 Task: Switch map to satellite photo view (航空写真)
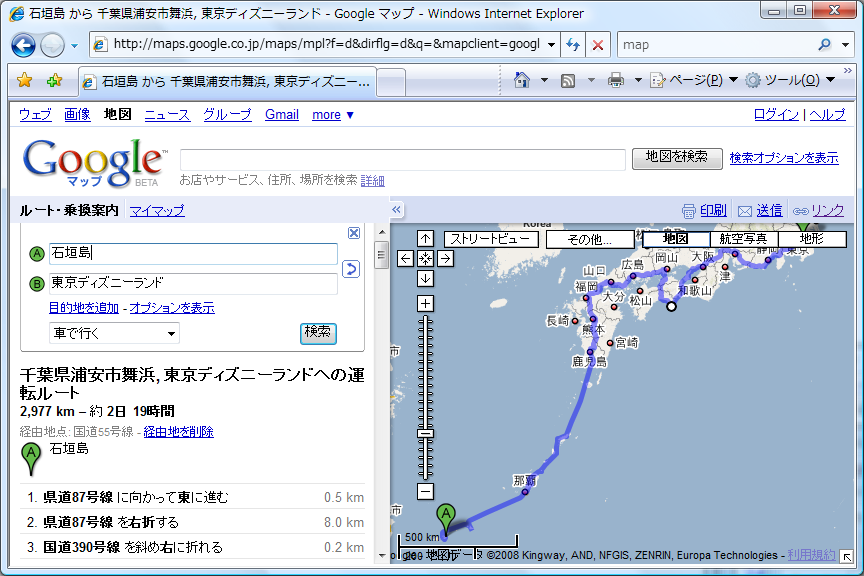[743, 239]
